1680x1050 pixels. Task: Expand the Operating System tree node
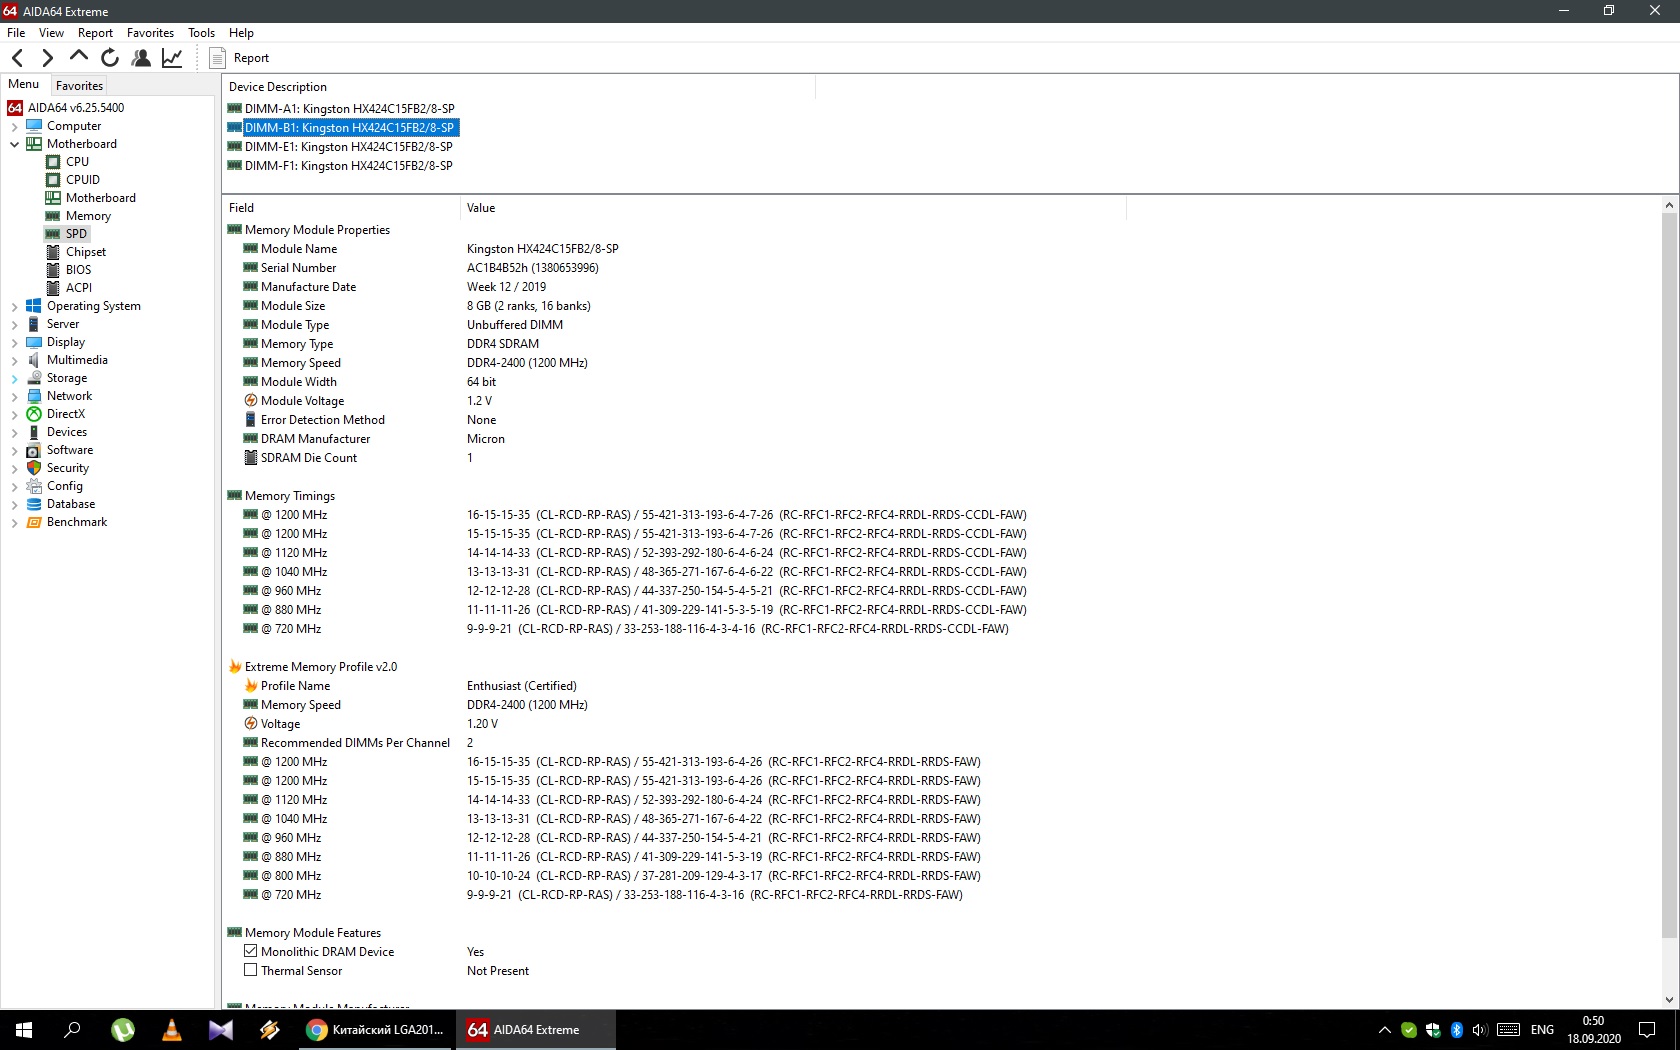(14, 307)
